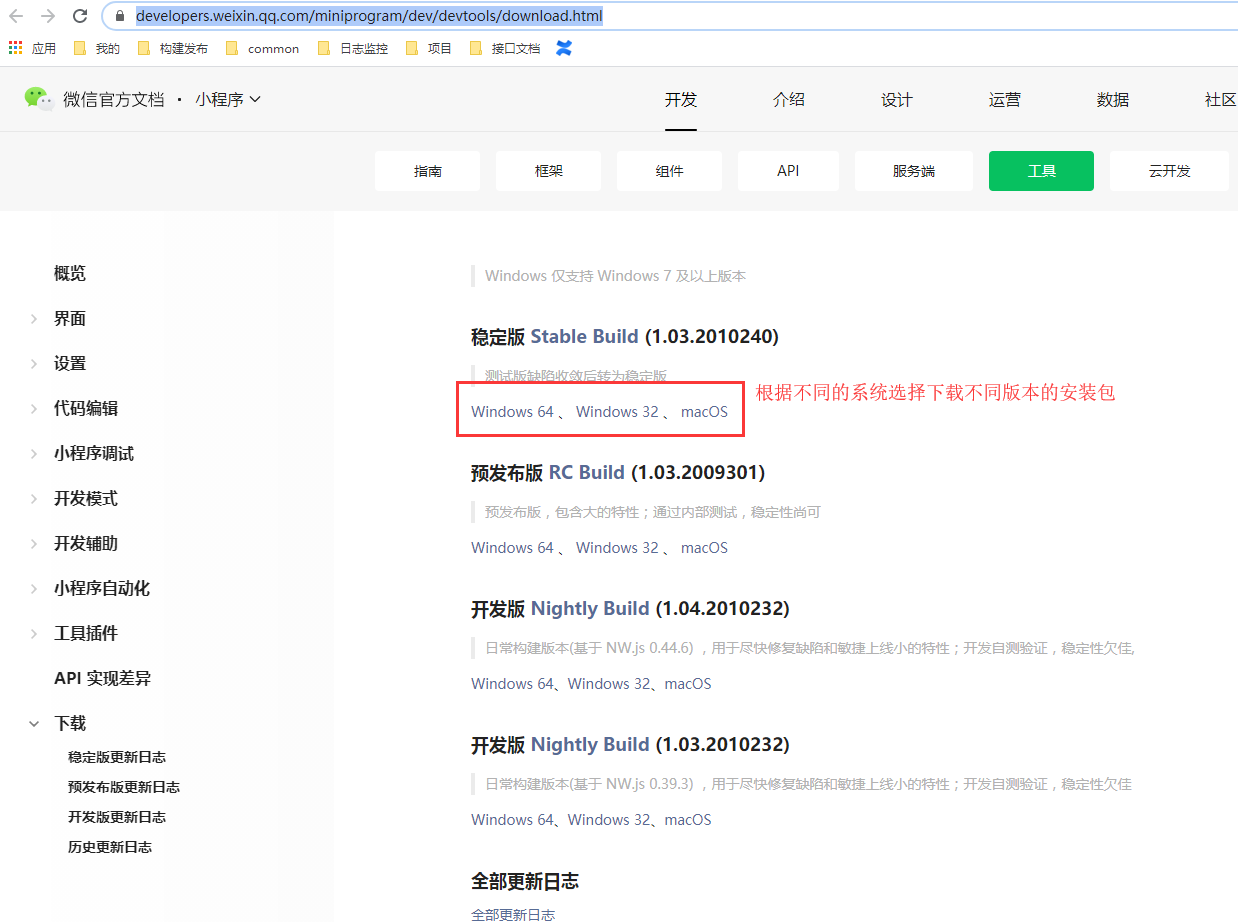Viewport: 1238px width, 922px height.
Task: Click the 组件 button
Action: point(670,171)
